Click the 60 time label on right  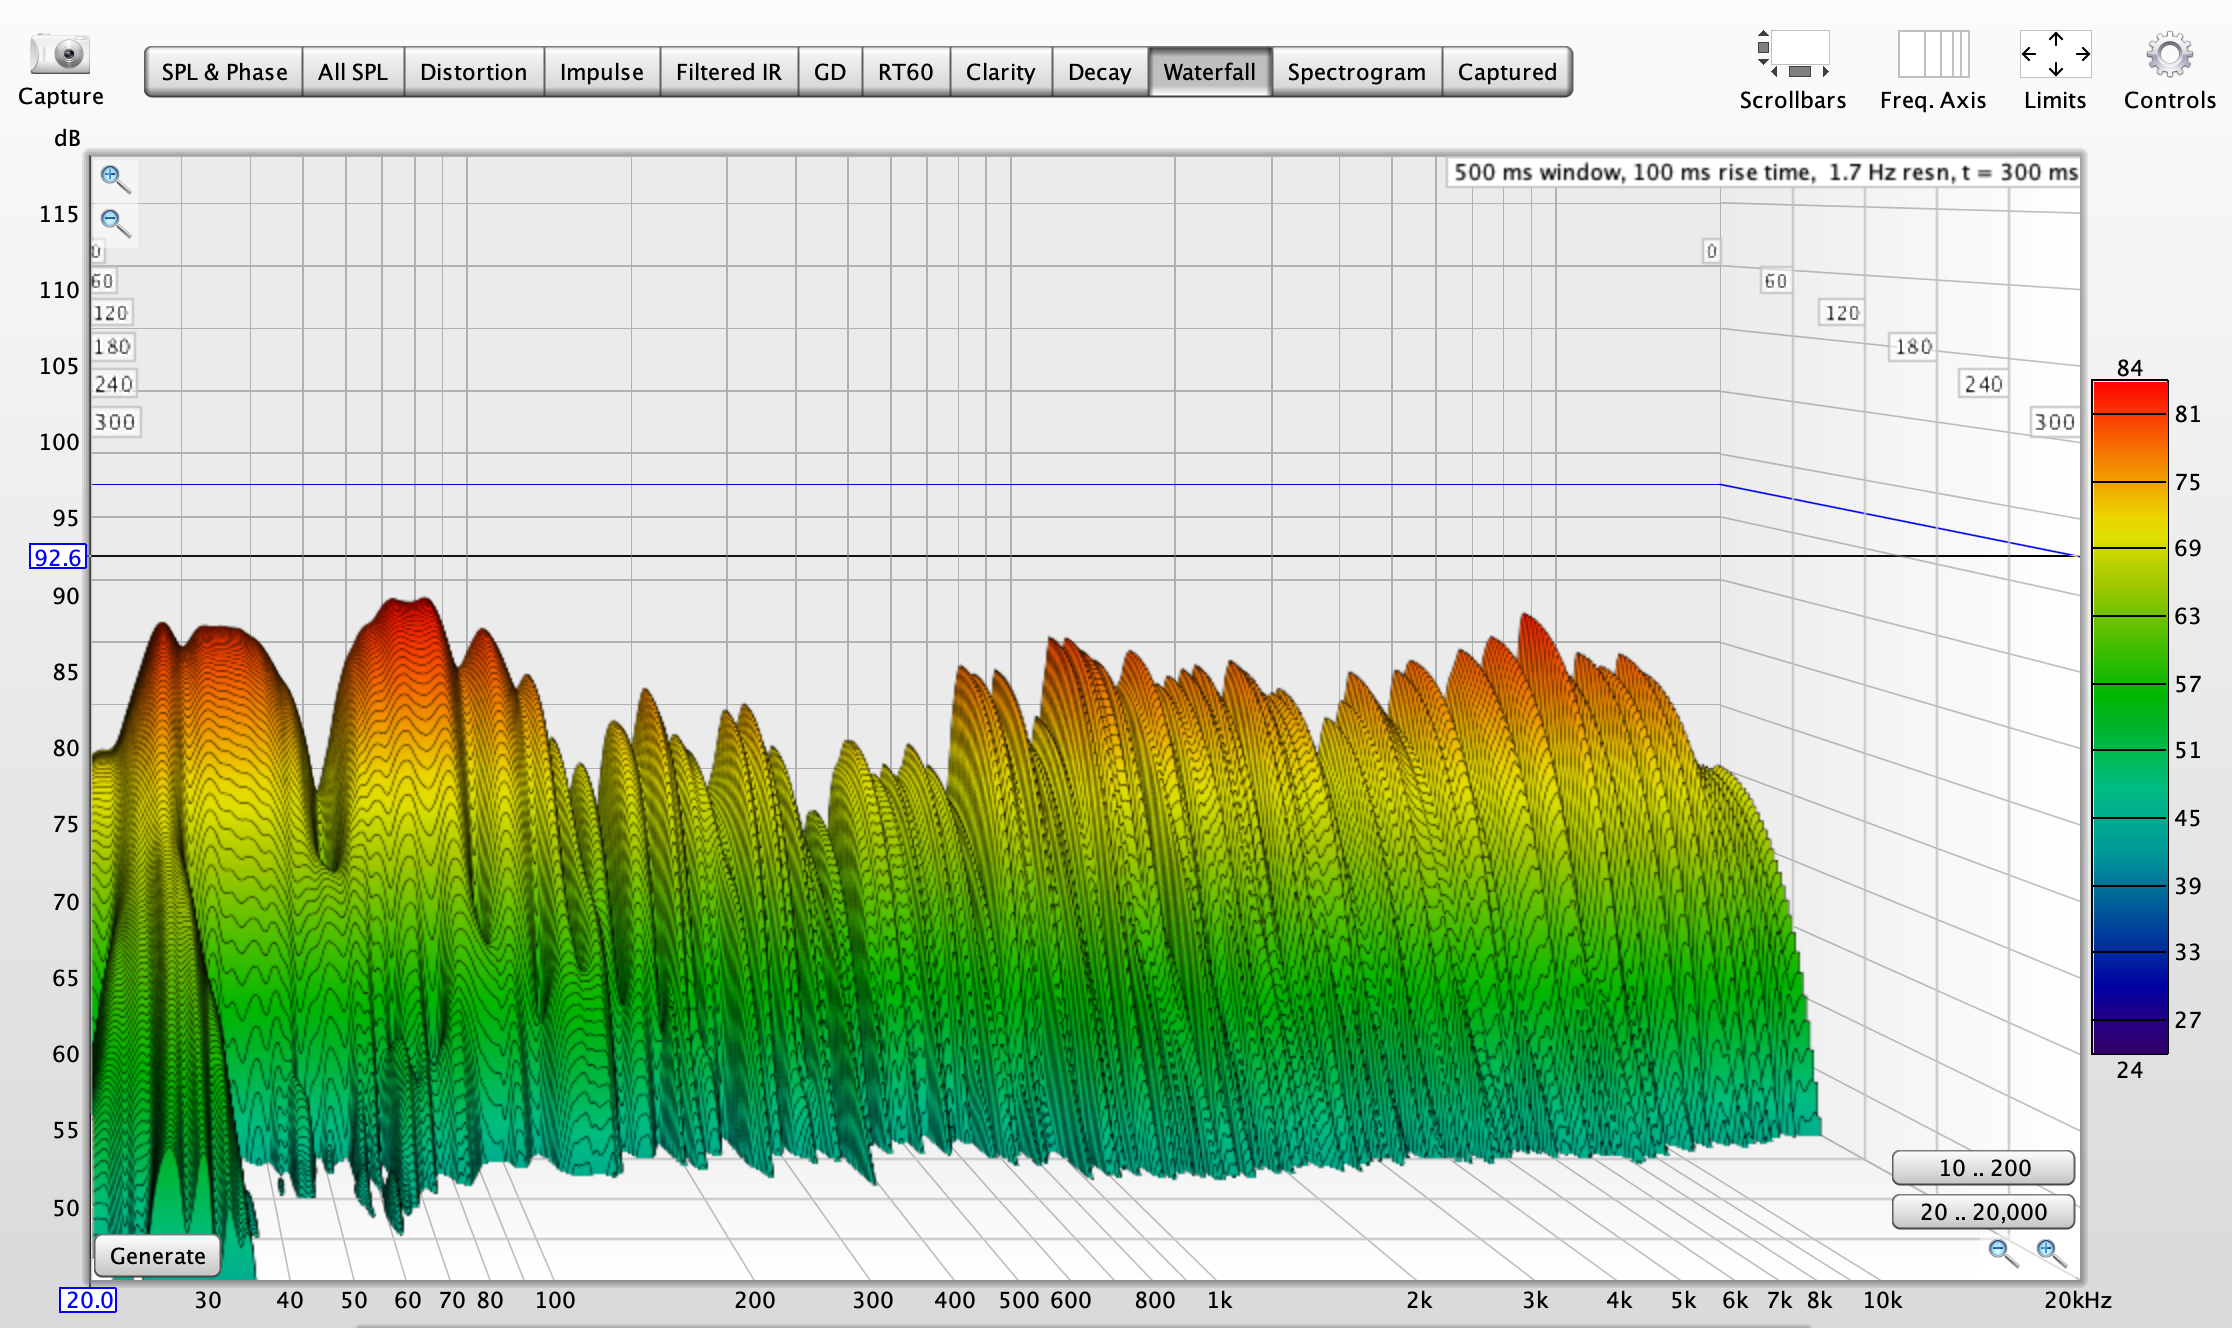(x=1776, y=281)
